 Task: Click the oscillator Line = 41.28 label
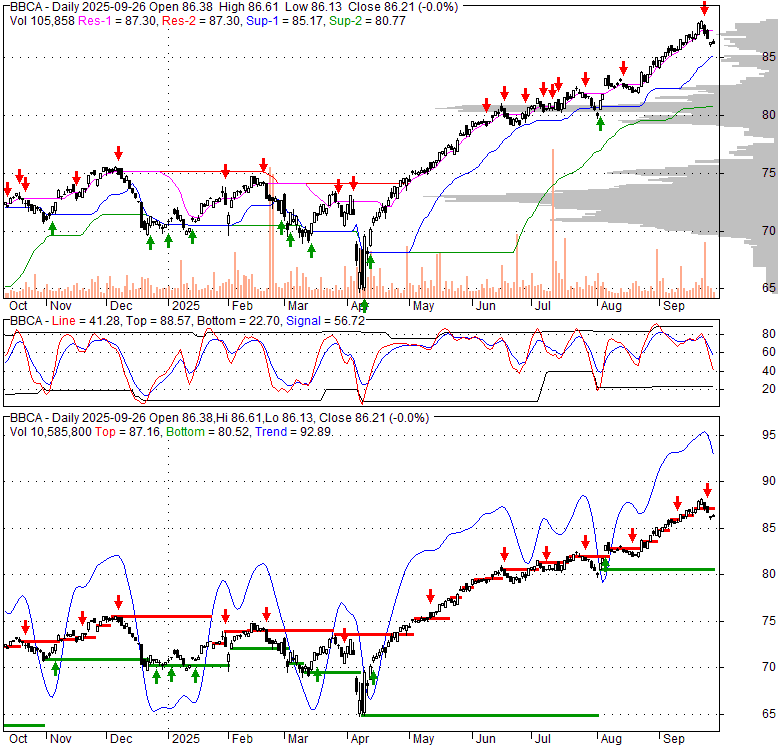pyautogui.click(x=86, y=321)
